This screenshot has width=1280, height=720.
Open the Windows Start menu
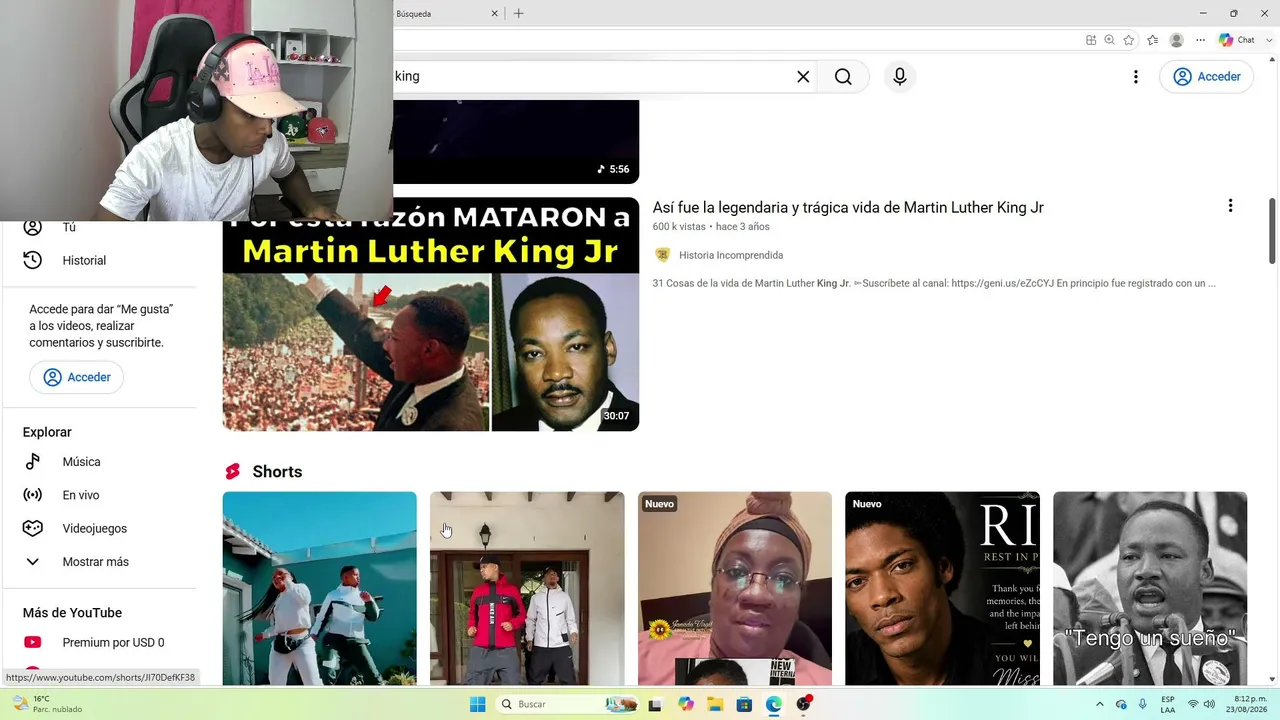point(478,704)
